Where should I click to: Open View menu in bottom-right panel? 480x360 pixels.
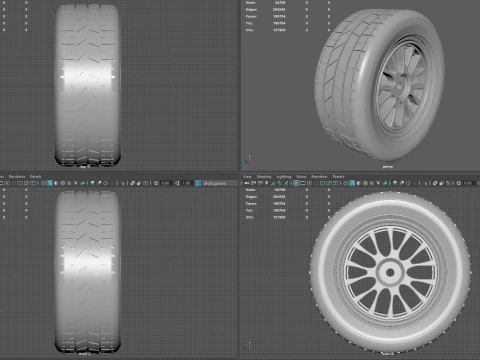coord(247,177)
